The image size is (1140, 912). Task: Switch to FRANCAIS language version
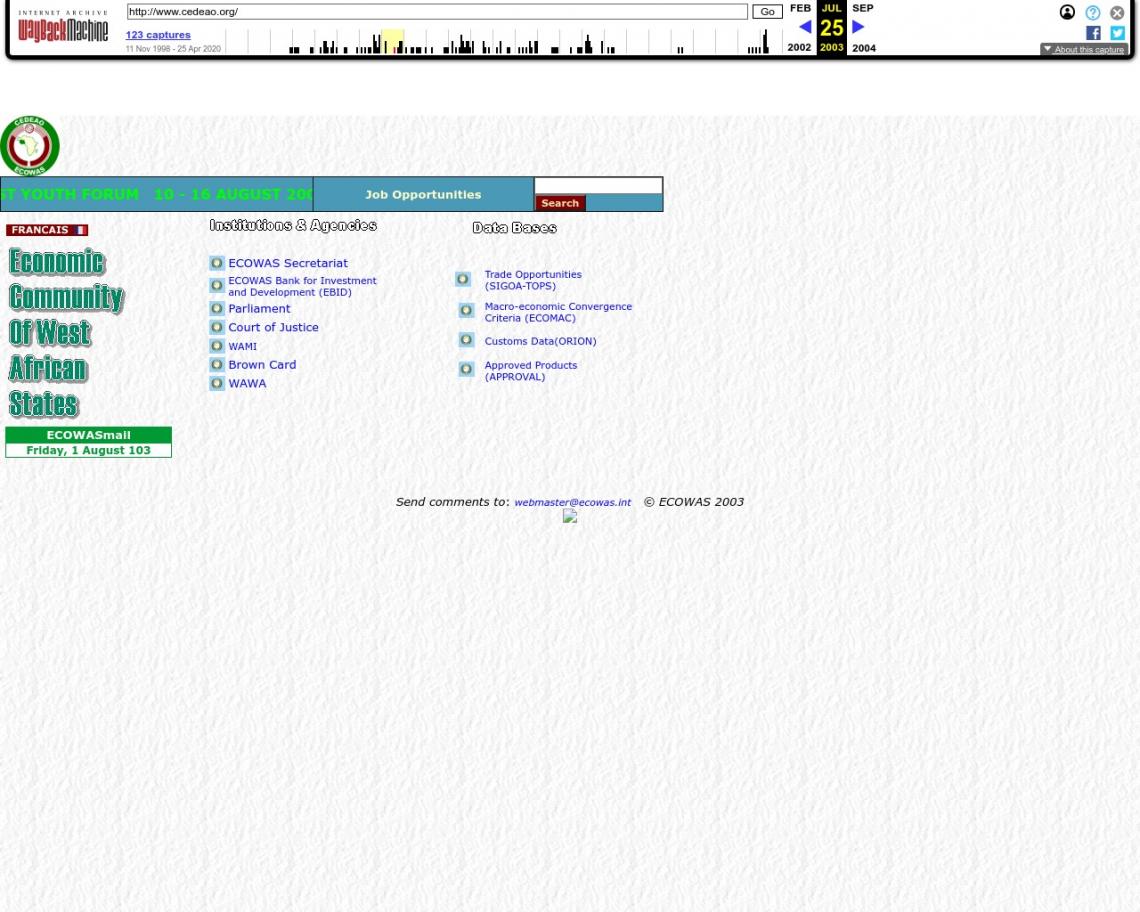click(x=47, y=230)
